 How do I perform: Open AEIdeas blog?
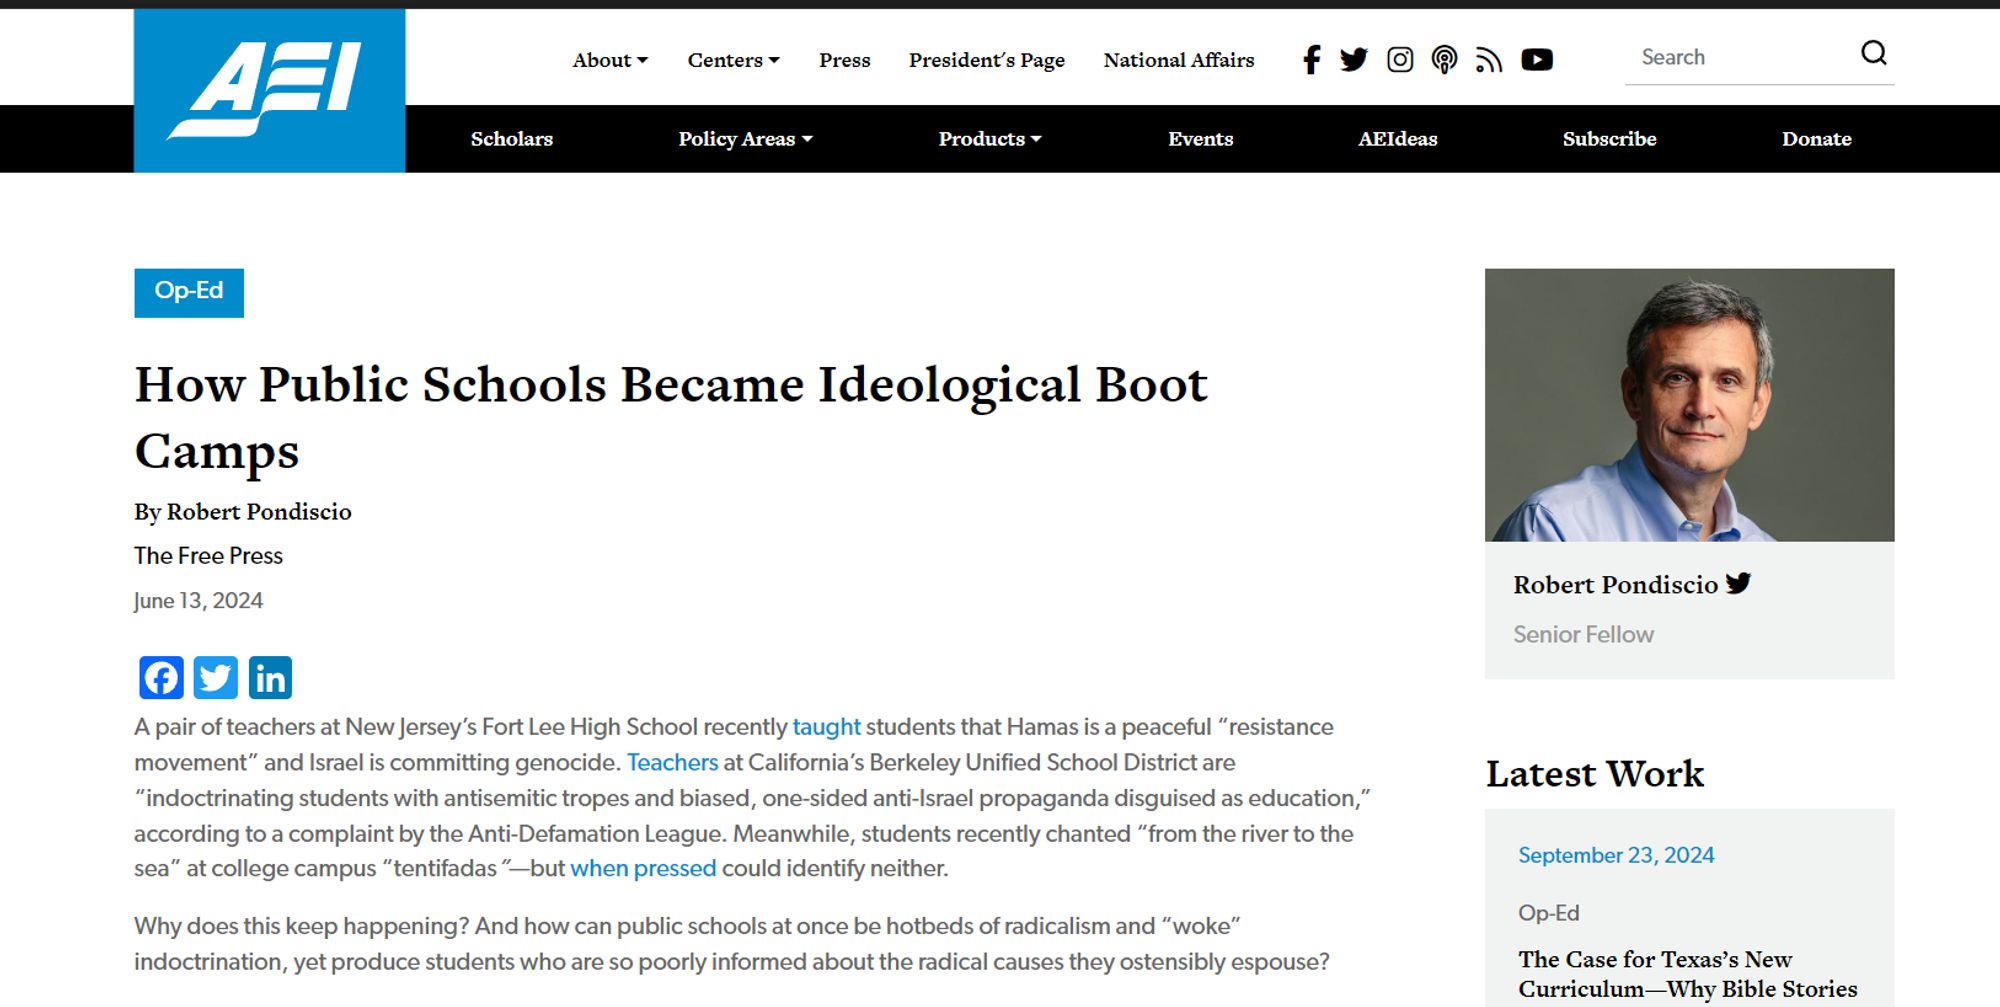(x=1398, y=139)
